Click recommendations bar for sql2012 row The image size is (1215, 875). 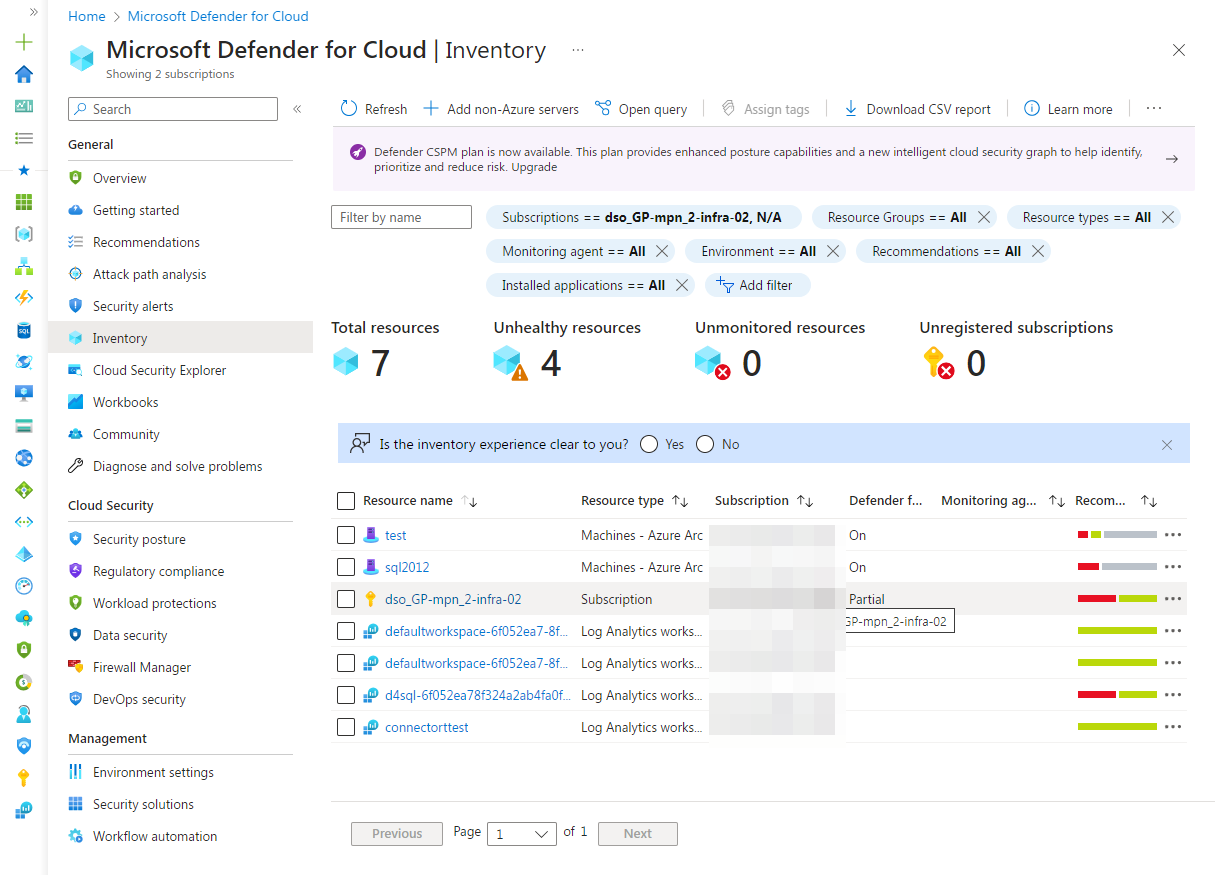click(x=1117, y=567)
